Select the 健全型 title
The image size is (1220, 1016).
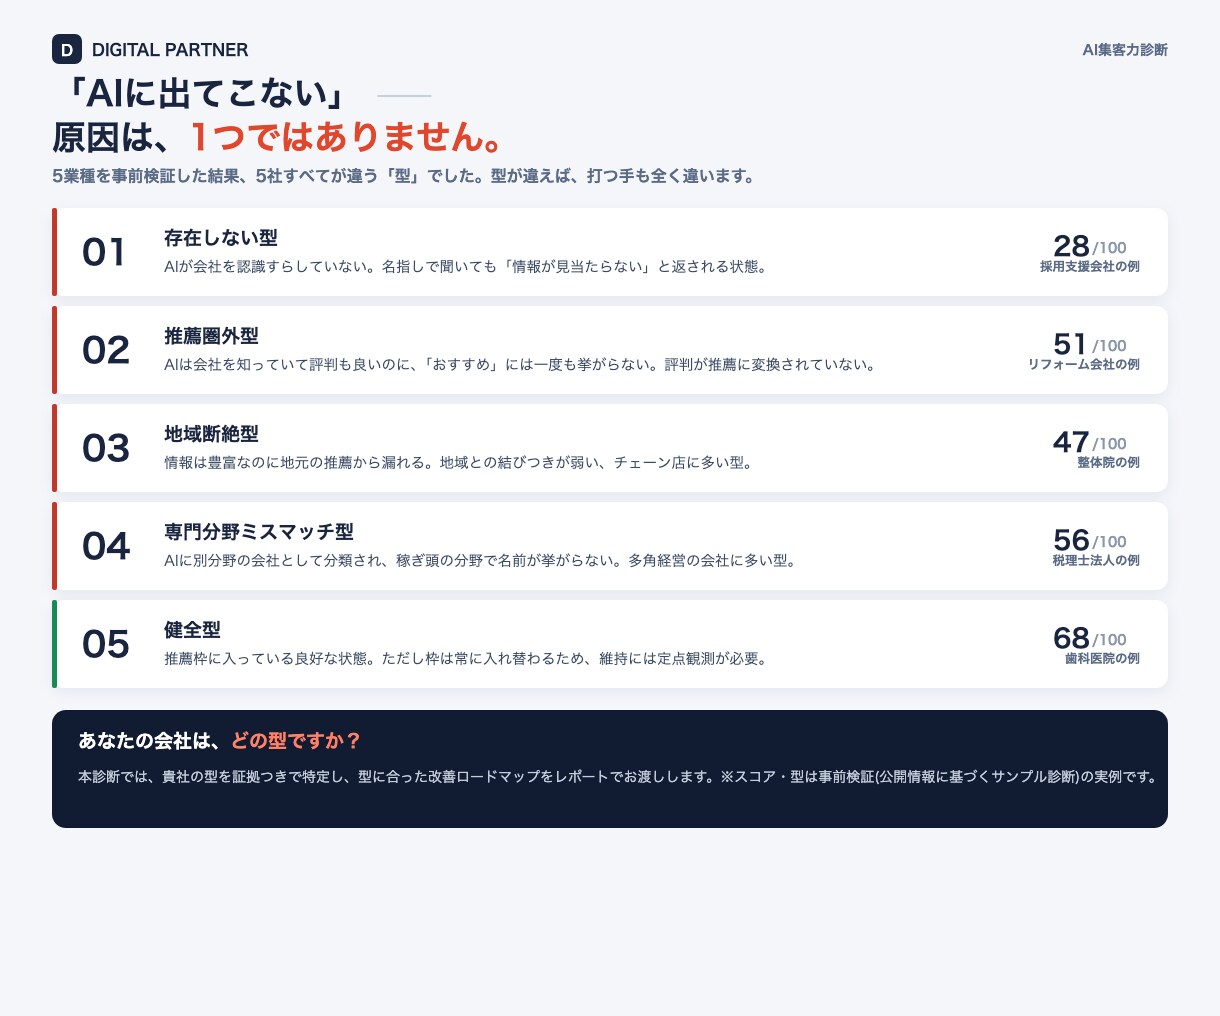(x=192, y=630)
